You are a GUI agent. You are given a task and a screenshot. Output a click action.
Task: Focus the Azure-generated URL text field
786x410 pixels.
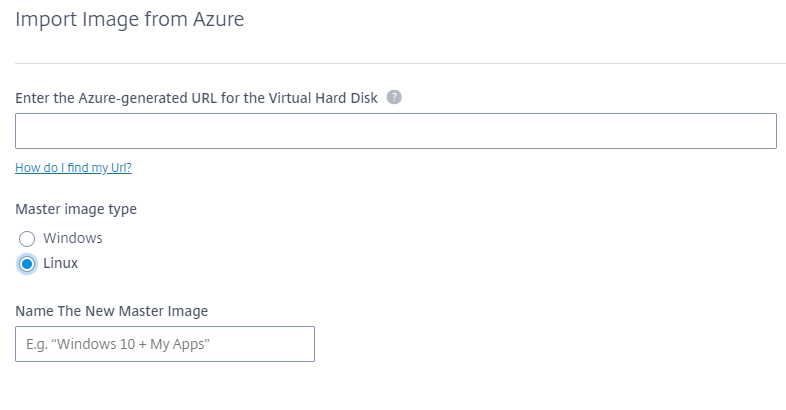395,131
